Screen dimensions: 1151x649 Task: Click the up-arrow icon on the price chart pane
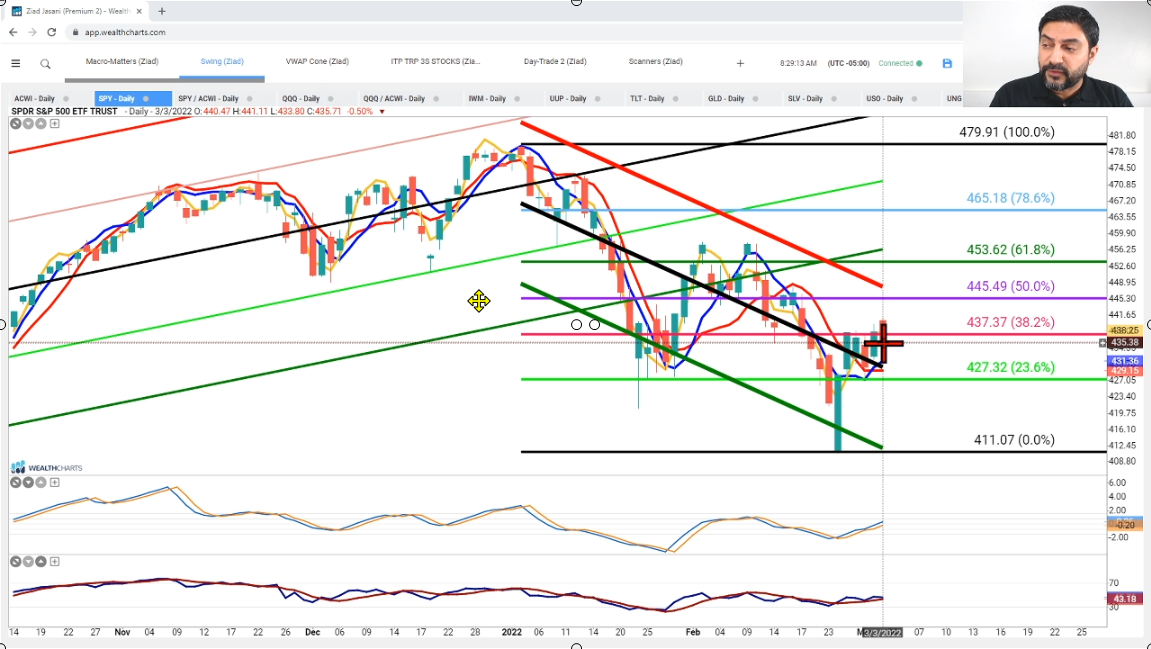pos(41,123)
